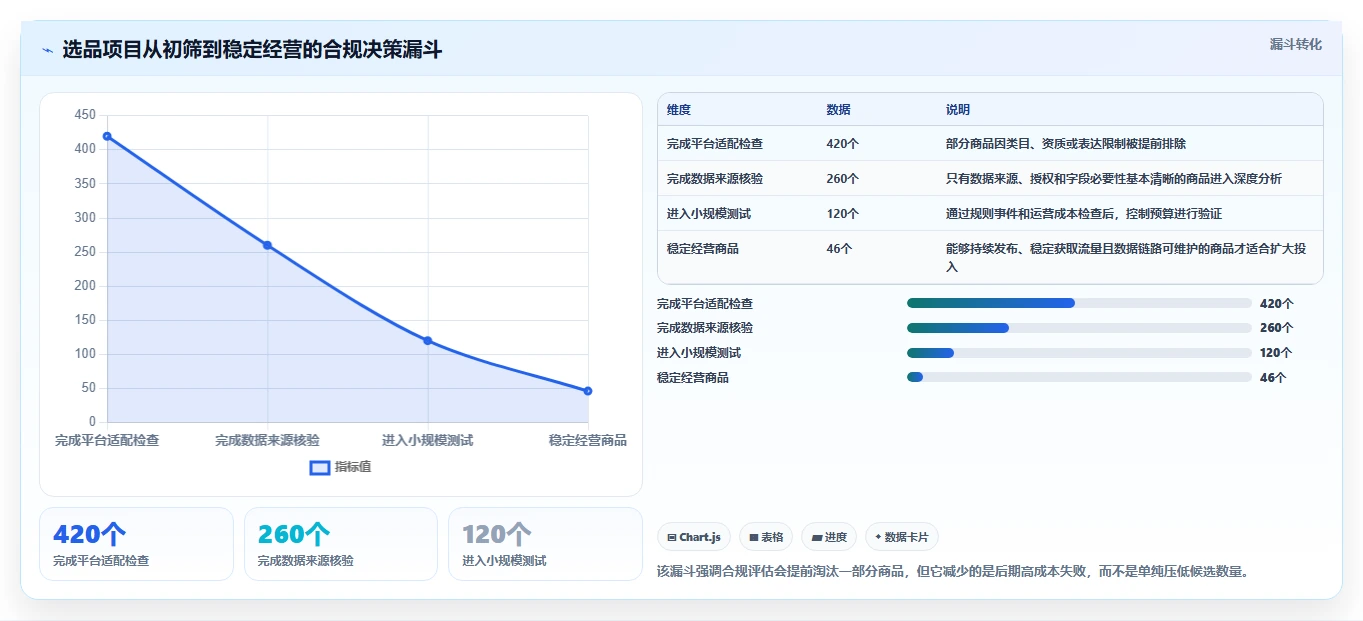Select the 表格 tag chip
This screenshot has width=1363, height=621.
coord(766,537)
